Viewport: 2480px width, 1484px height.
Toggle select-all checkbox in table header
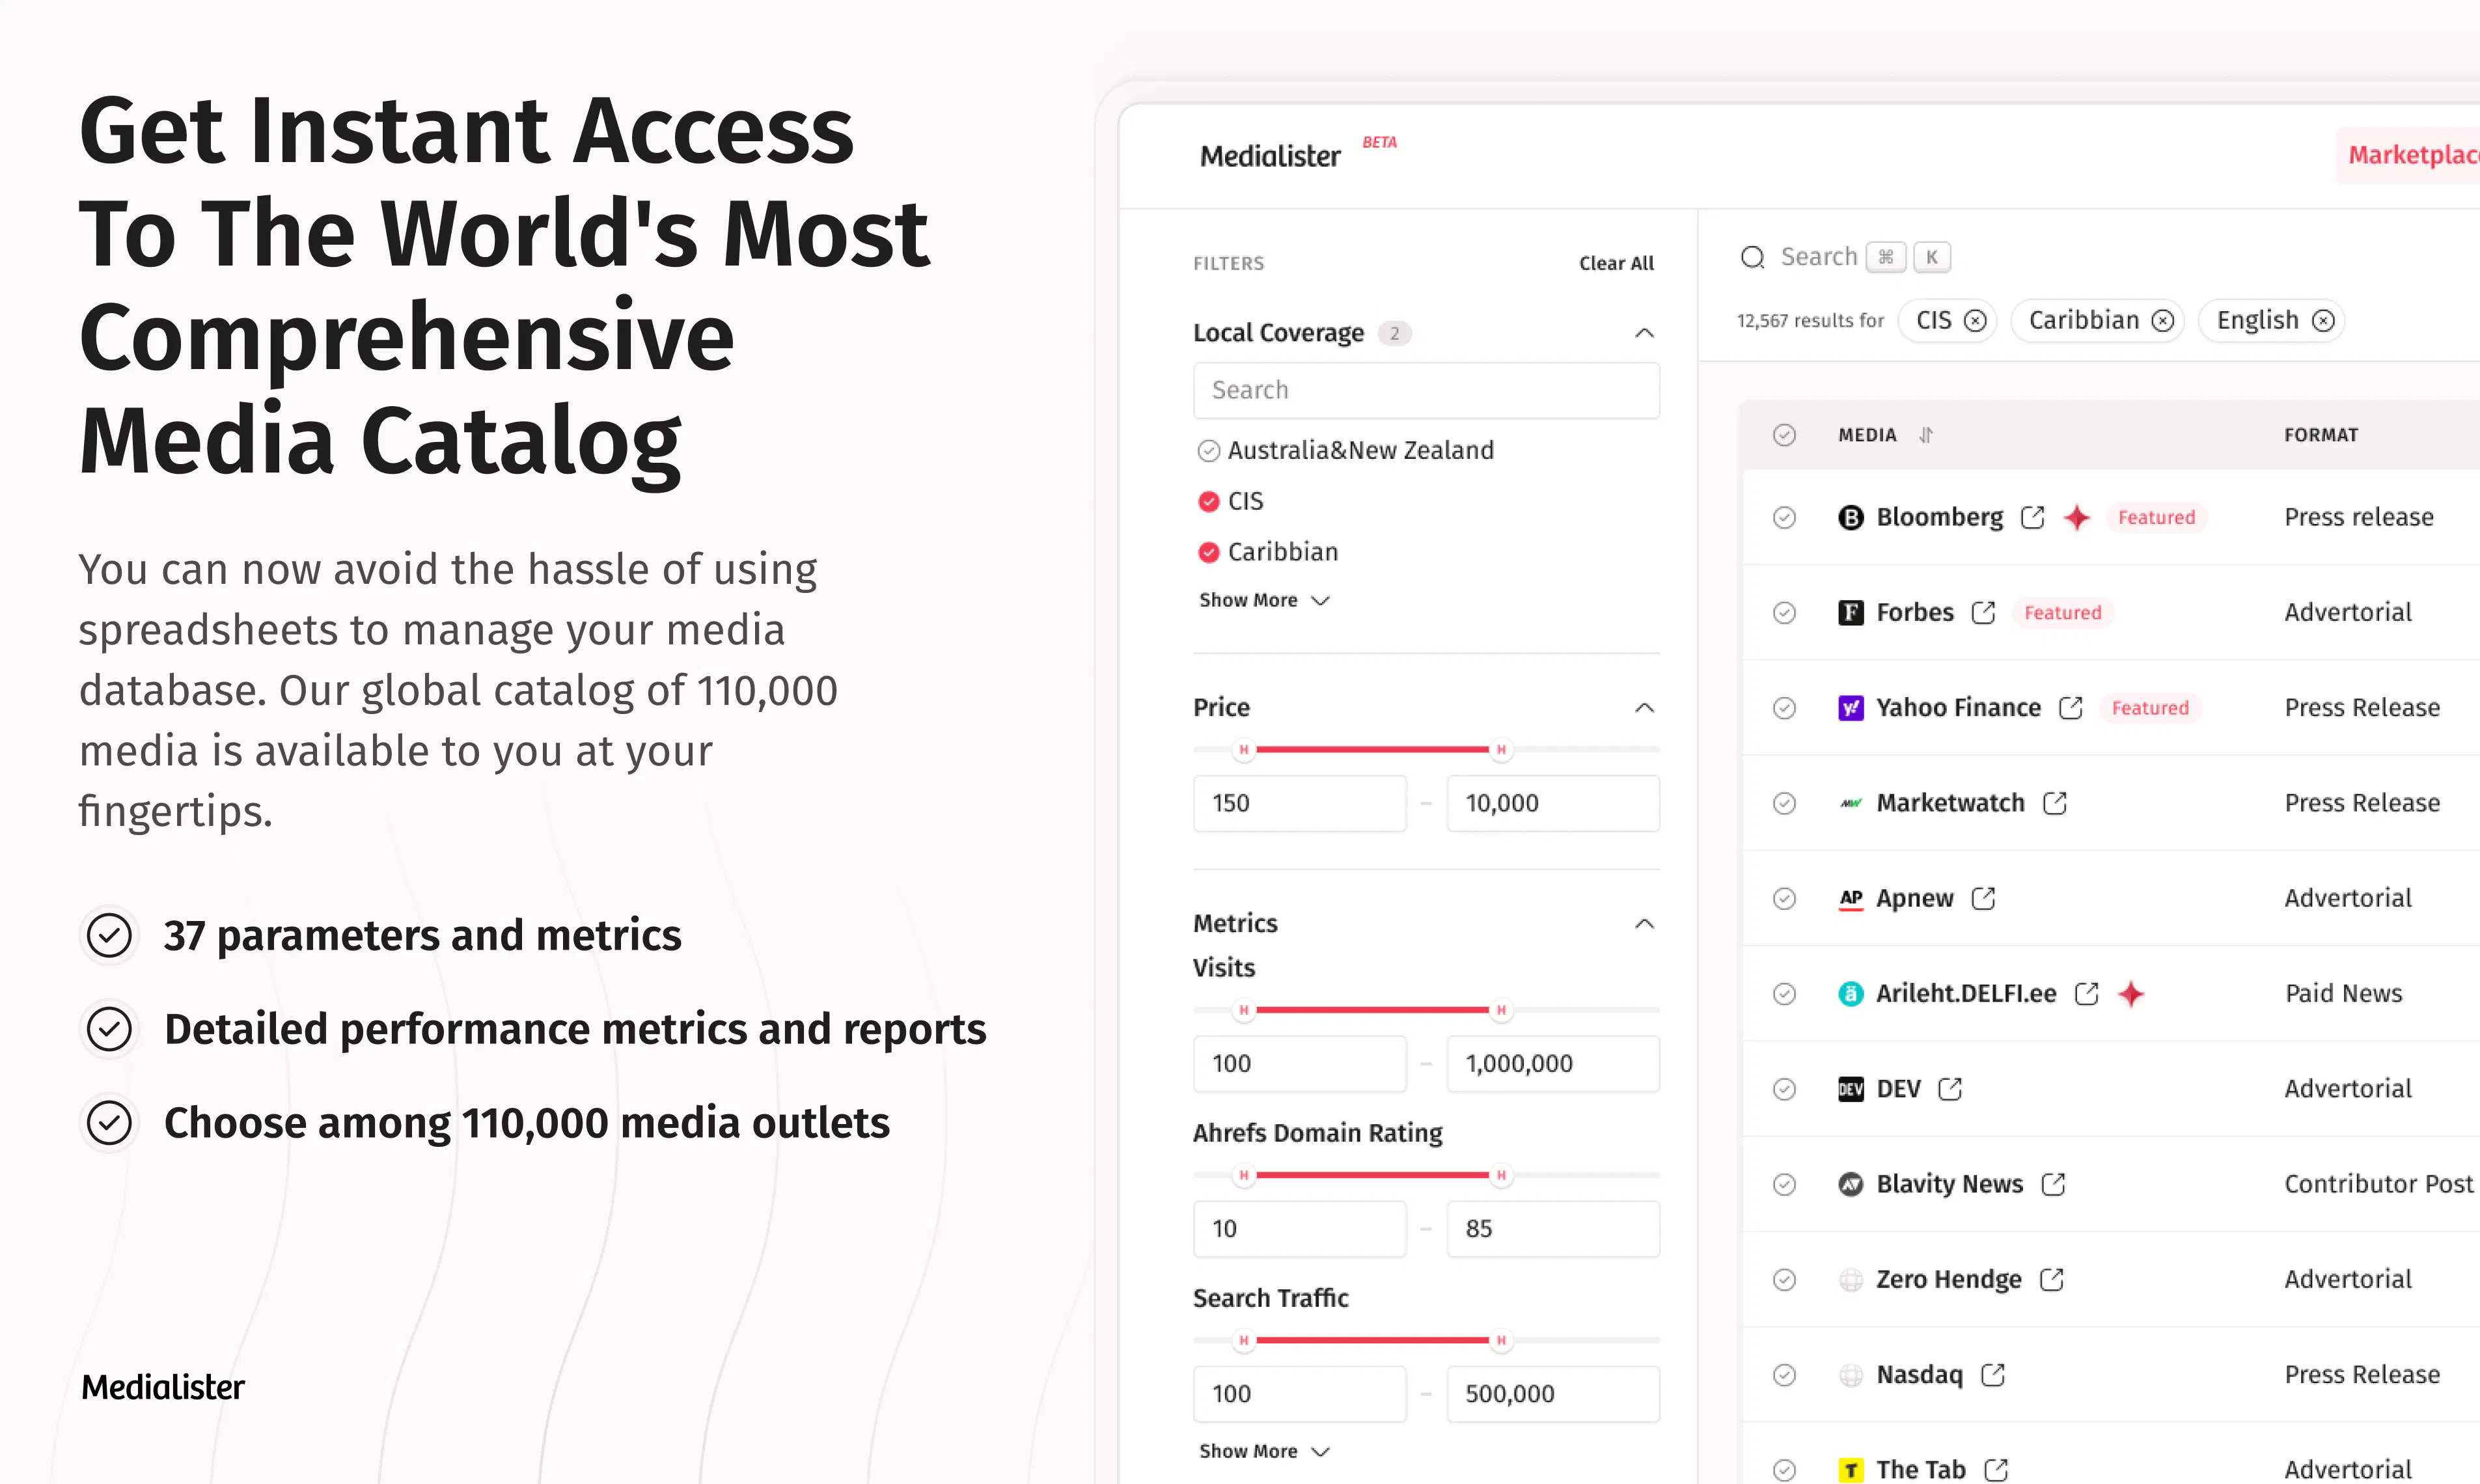[1784, 435]
